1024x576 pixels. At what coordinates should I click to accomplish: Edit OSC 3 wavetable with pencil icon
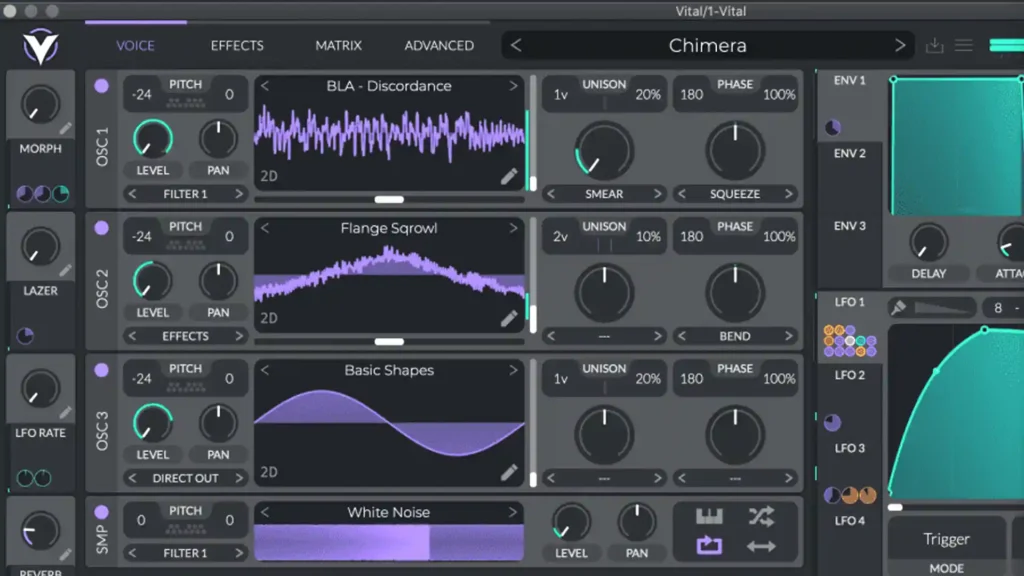coord(509,472)
